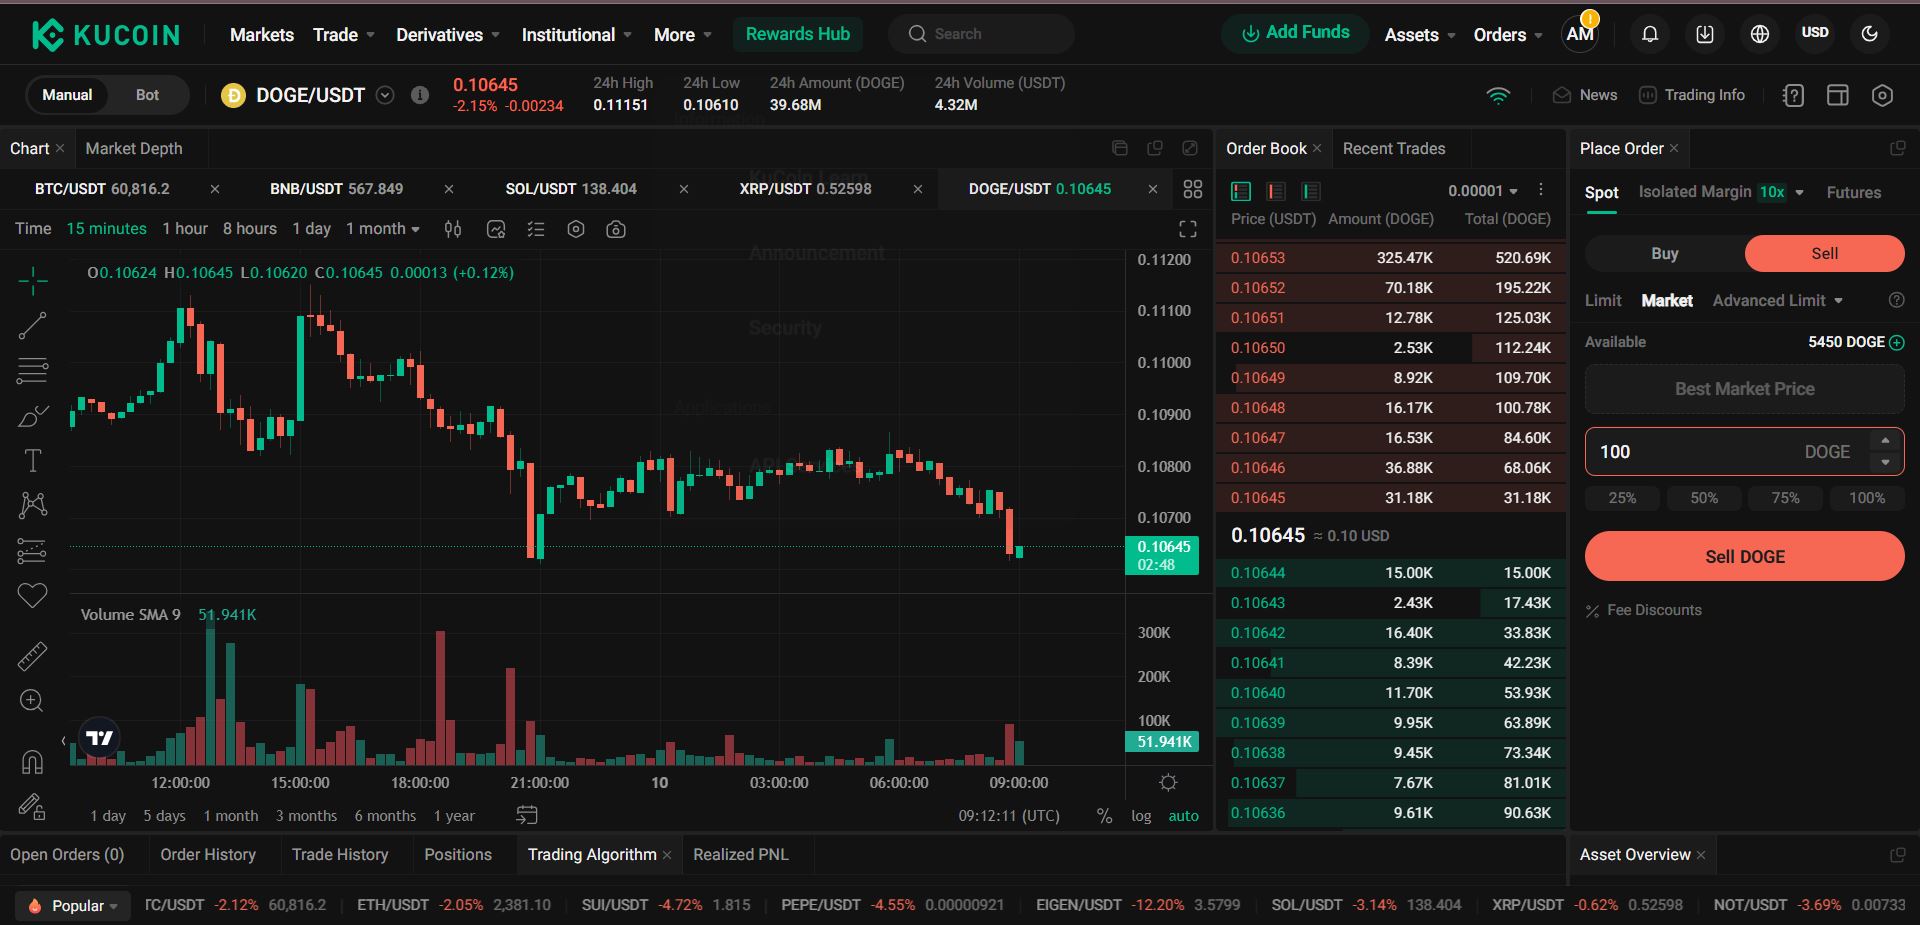Toggle magnet mode on chart
Viewport: 1920px width, 925px height.
(32, 763)
